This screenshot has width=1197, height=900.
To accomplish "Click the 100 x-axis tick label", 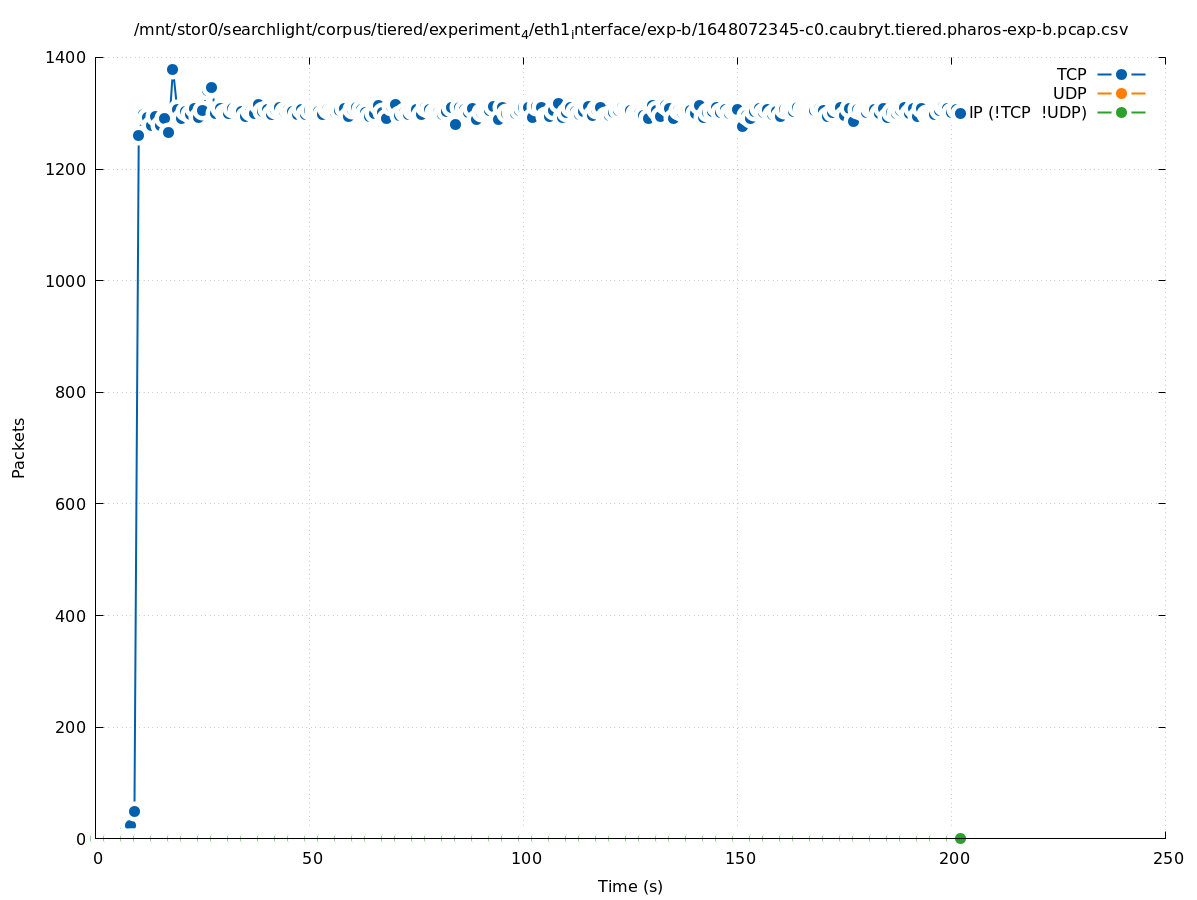I will pyautogui.click(x=526, y=859).
